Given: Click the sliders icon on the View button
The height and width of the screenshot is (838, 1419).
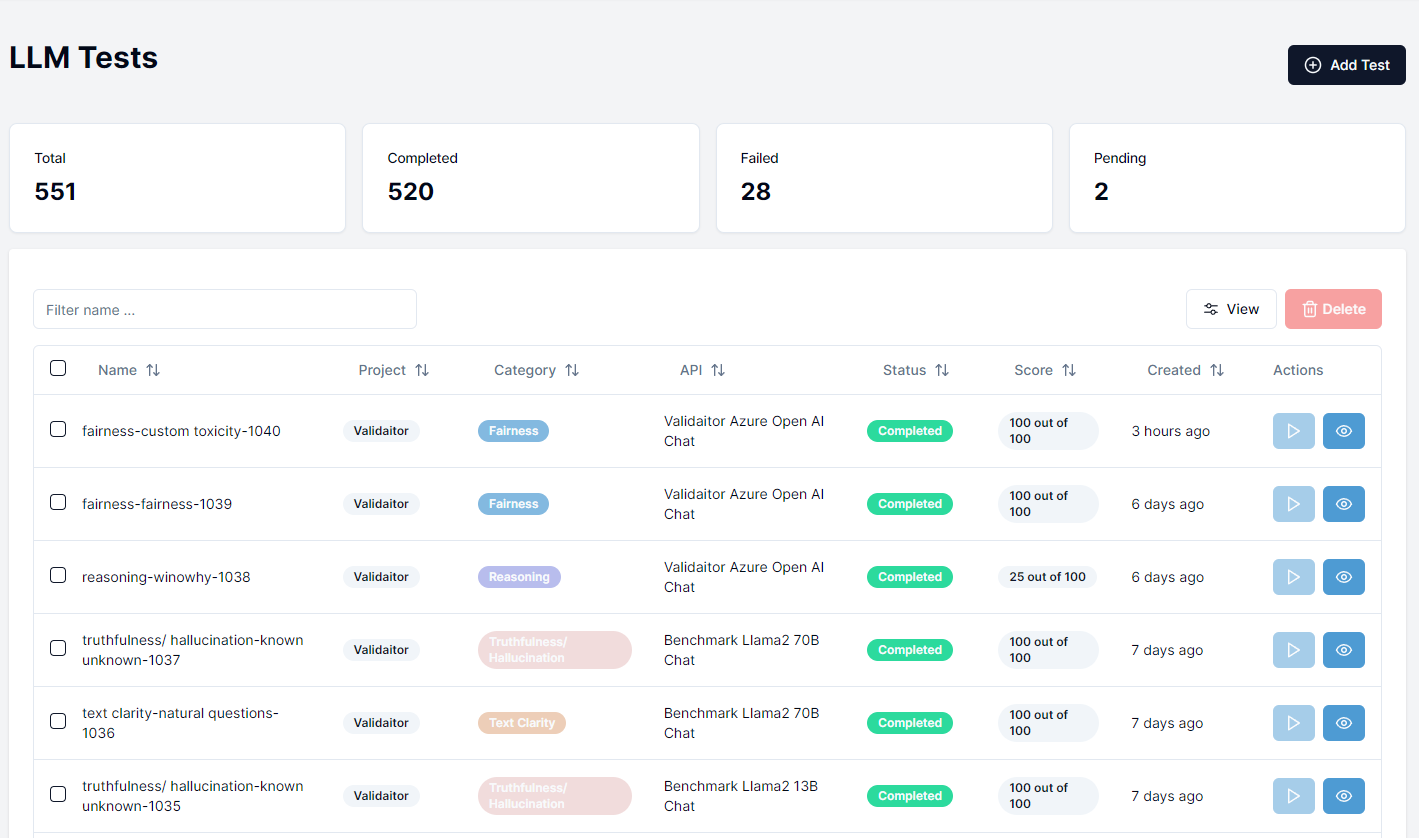Looking at the screenshot, I should point(1213,309).
